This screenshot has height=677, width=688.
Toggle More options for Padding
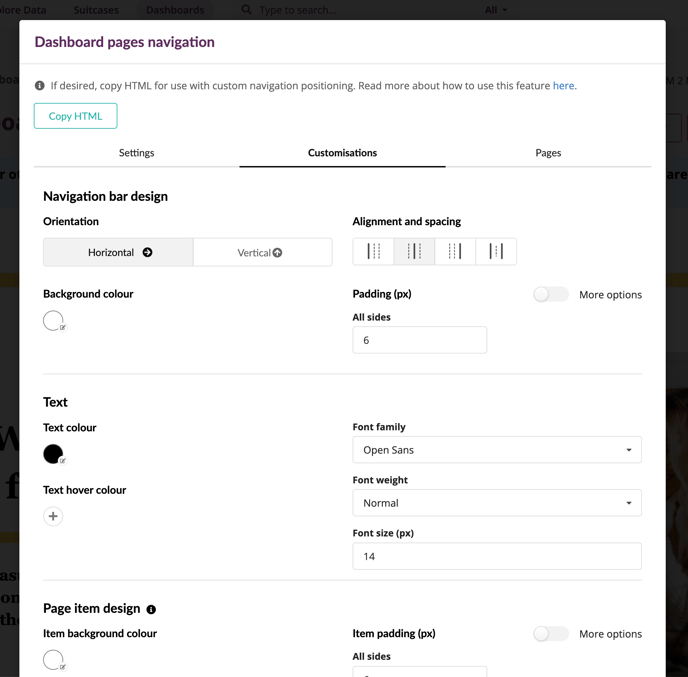(x=551, y=294)
